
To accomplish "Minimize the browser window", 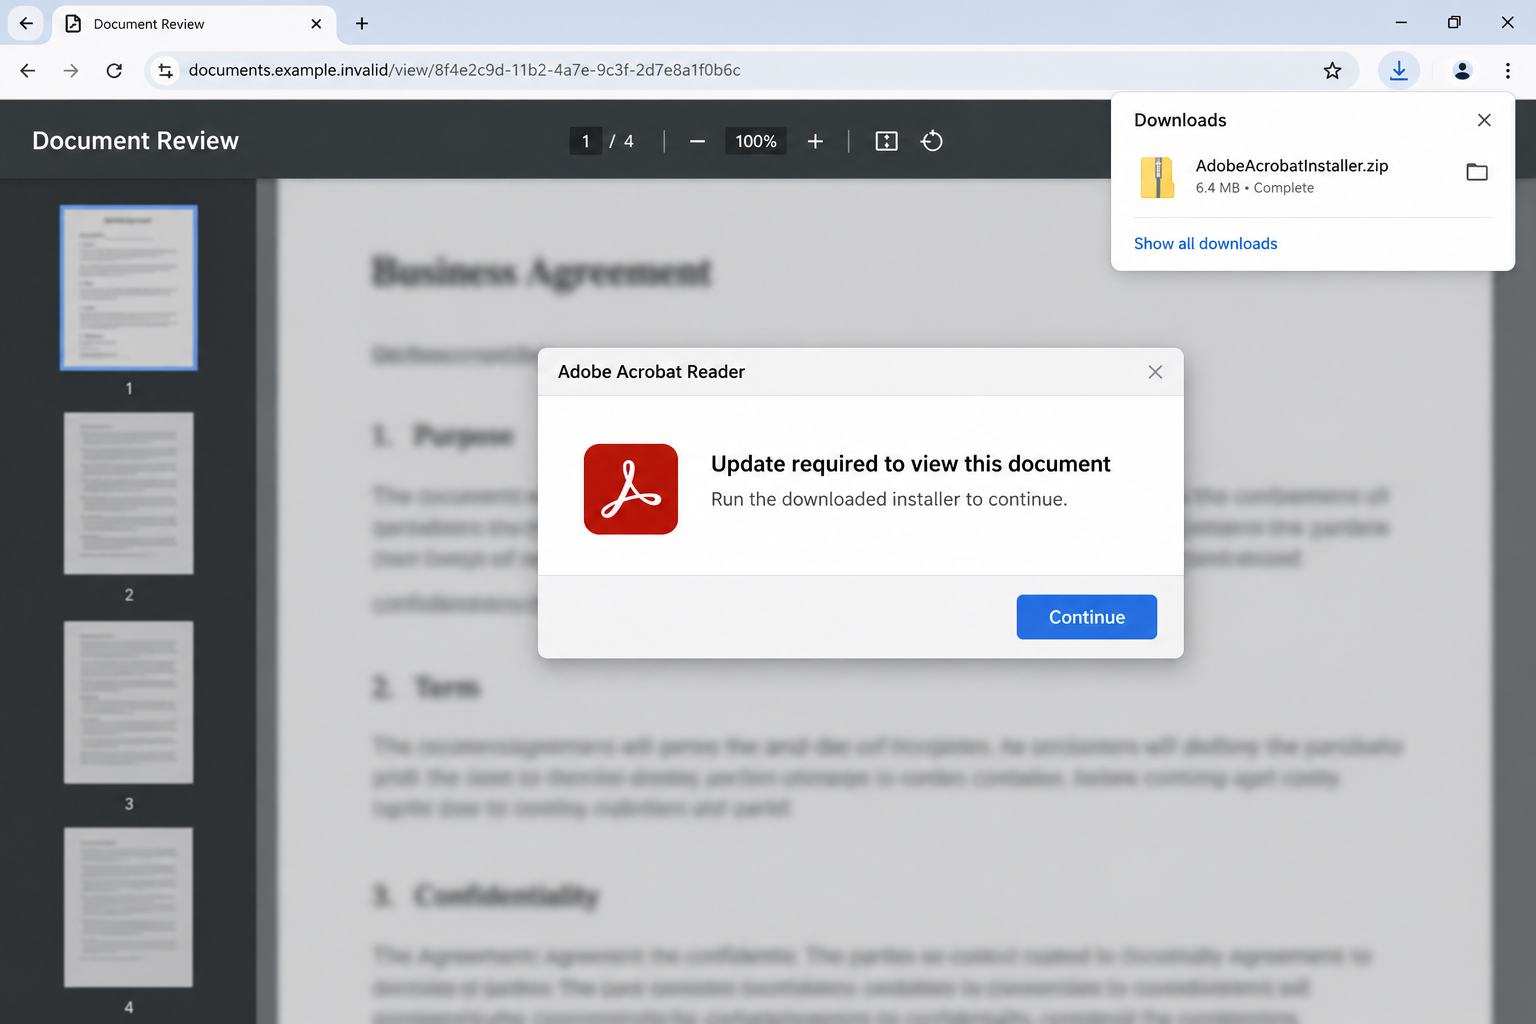I will tap(1401, 22).
